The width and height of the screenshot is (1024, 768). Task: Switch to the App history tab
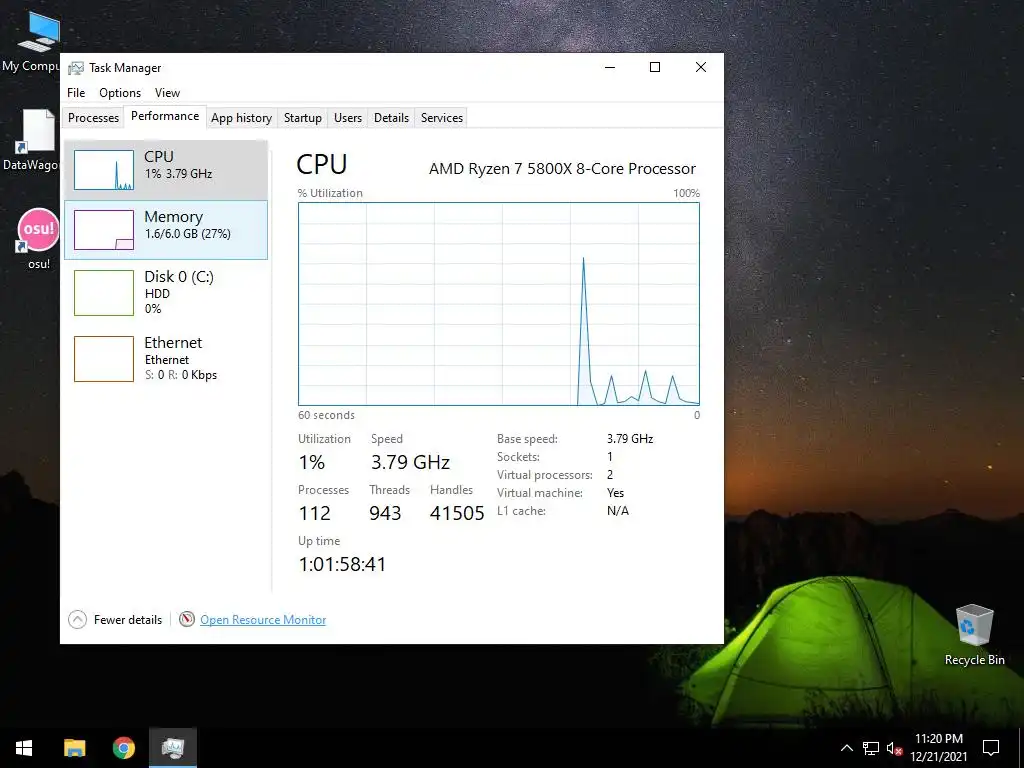point(241,118)
